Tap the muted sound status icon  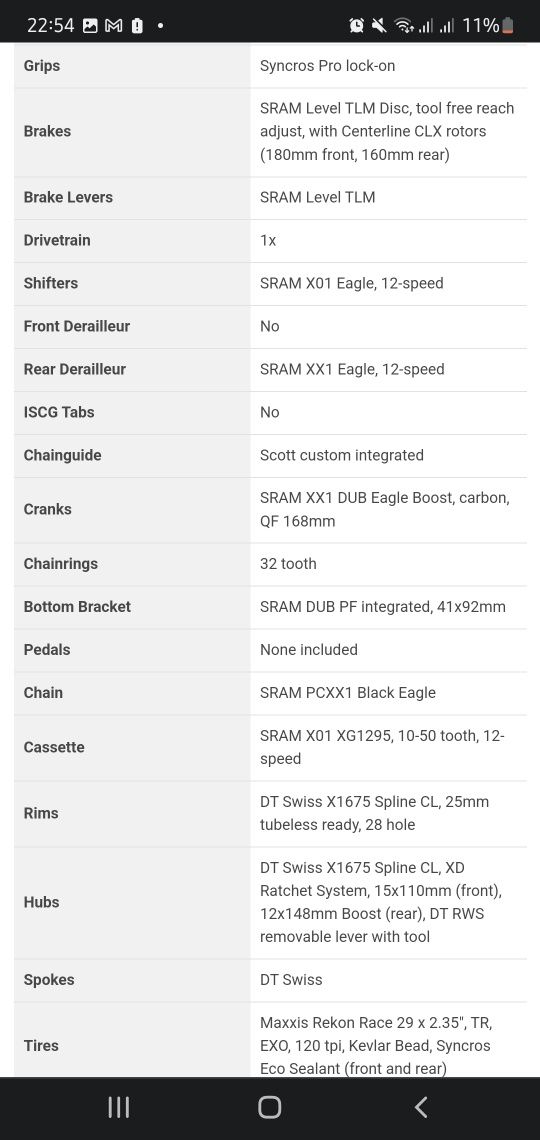[379, 25]
